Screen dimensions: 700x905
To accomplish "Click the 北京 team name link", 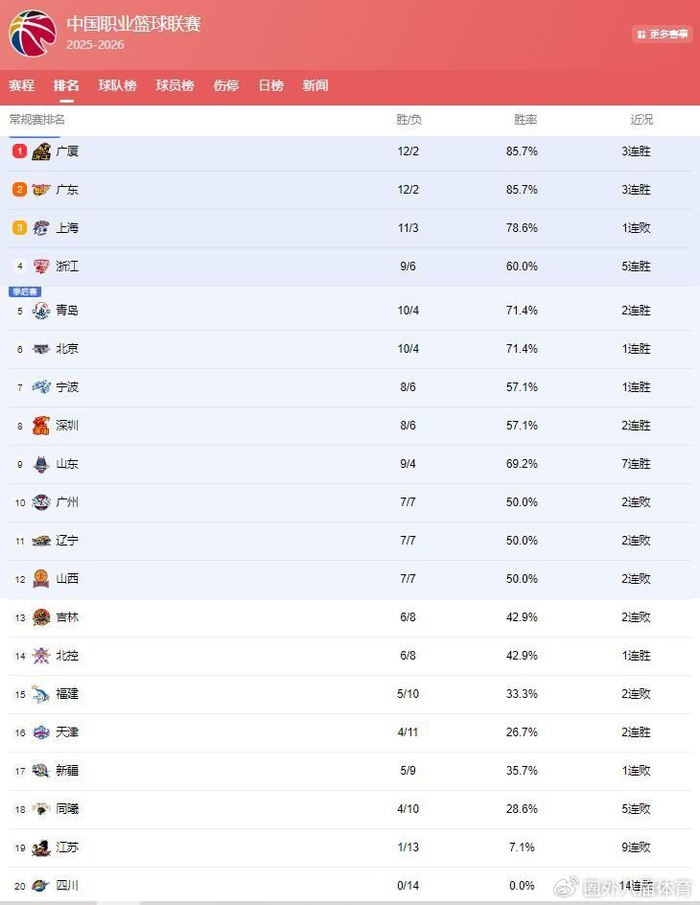I will pos(67,349).
